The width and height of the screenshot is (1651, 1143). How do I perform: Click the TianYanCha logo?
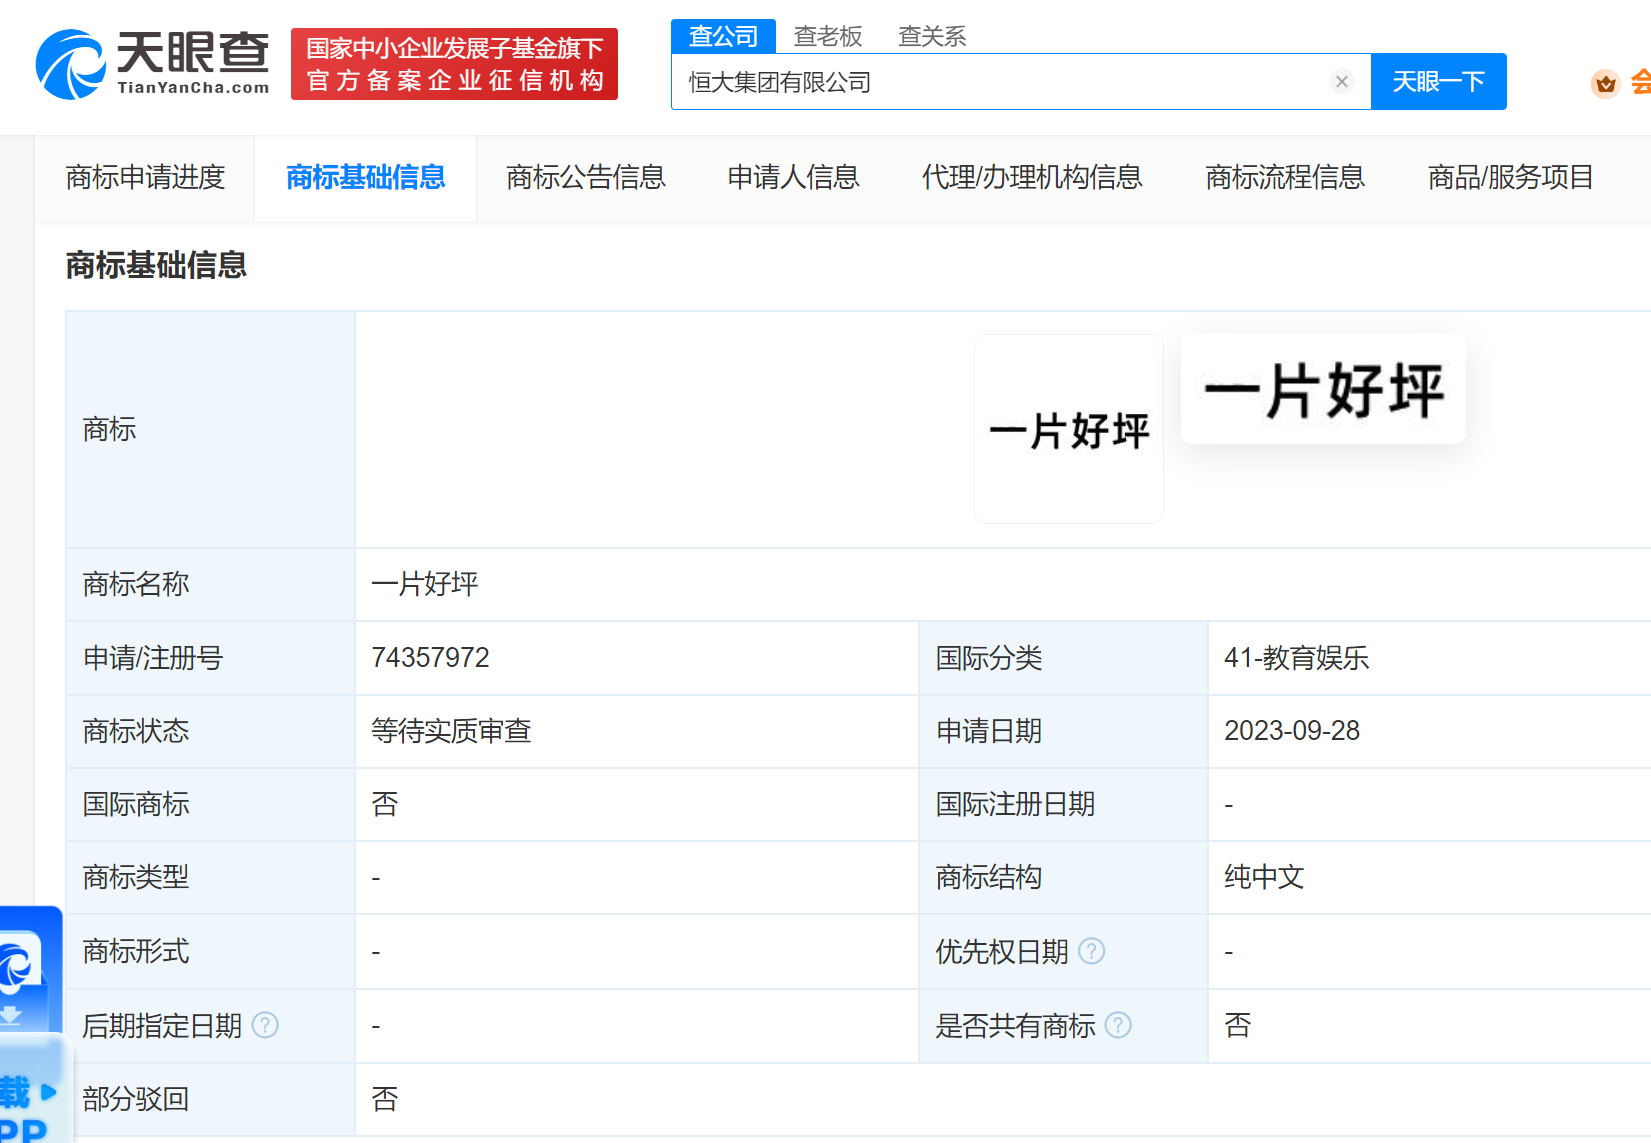click(152, 64)
